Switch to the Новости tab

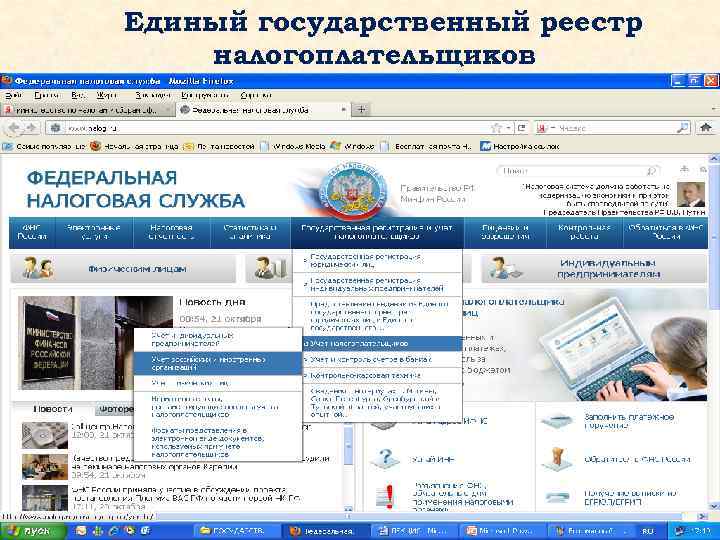point(53,409)
